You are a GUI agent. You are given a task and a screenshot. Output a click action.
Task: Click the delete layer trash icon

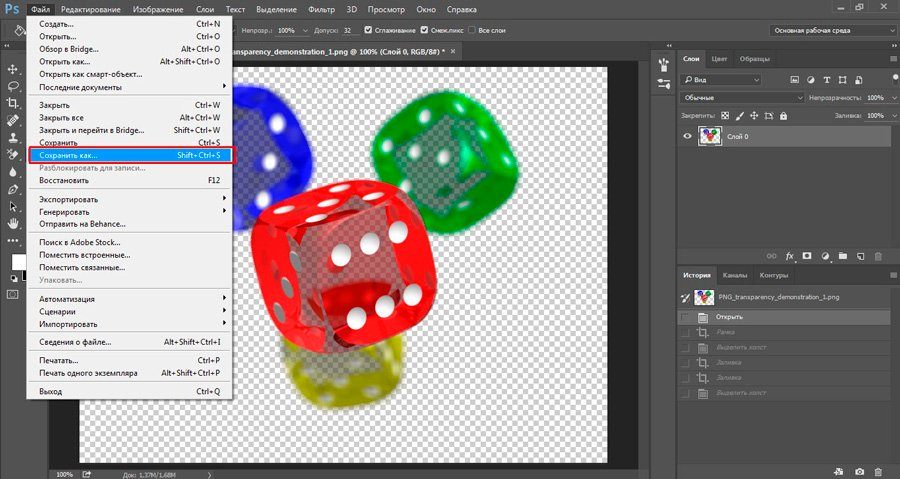877,255
